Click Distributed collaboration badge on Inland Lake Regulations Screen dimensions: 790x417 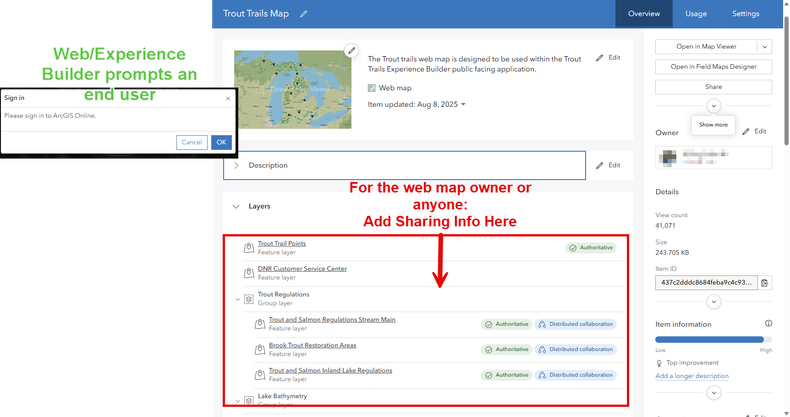[x=575, y=375]
